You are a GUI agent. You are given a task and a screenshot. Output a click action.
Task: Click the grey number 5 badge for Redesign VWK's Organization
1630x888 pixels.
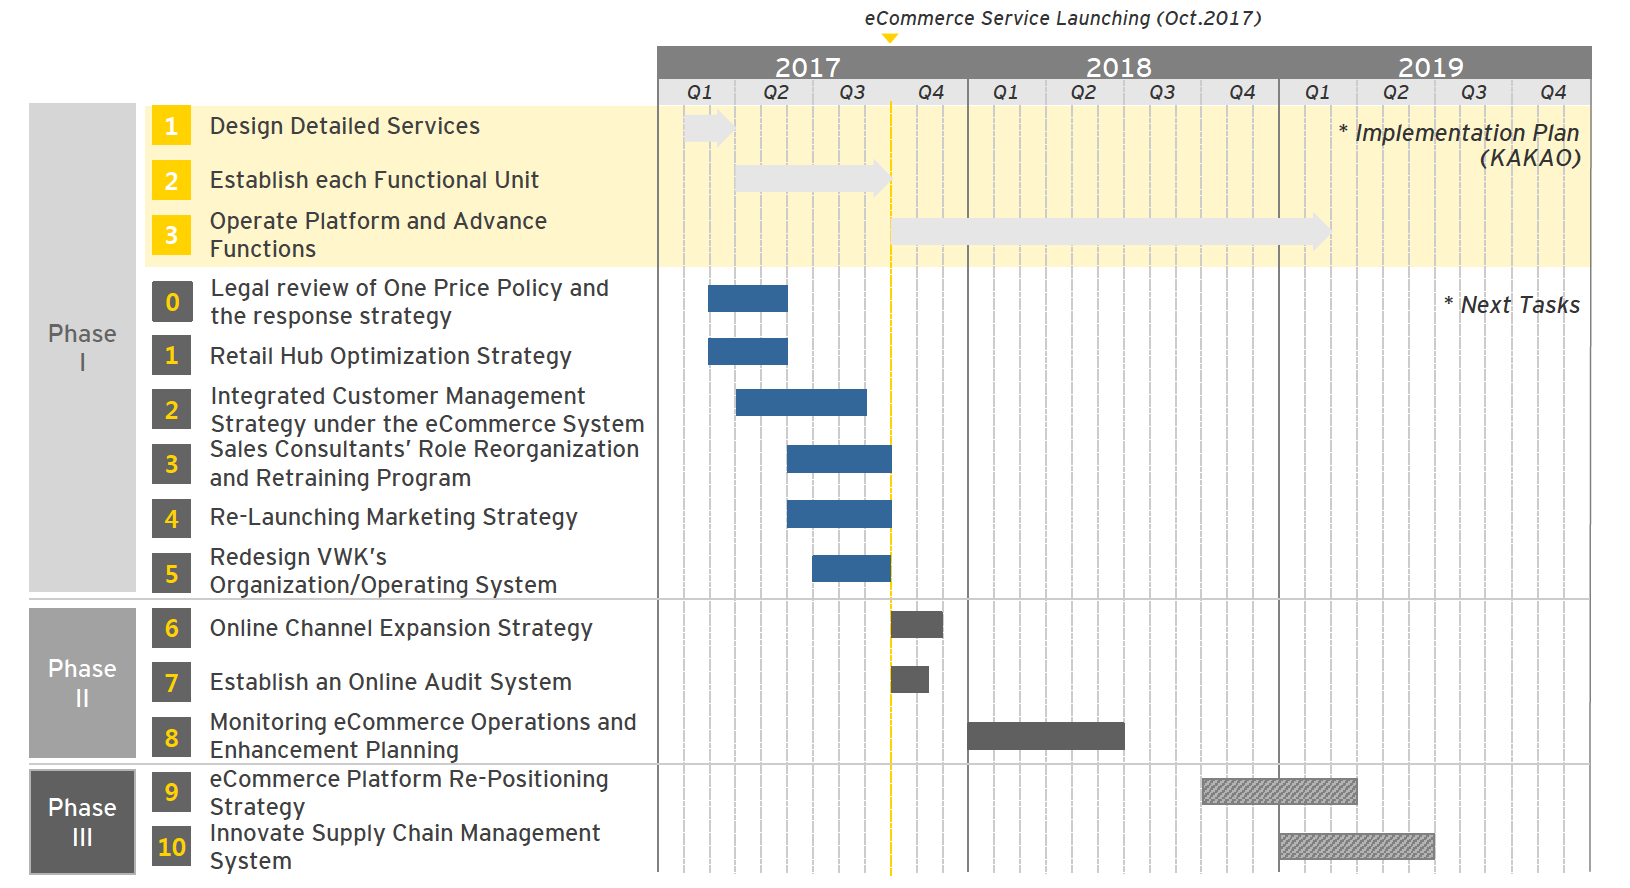click(171, 574)
